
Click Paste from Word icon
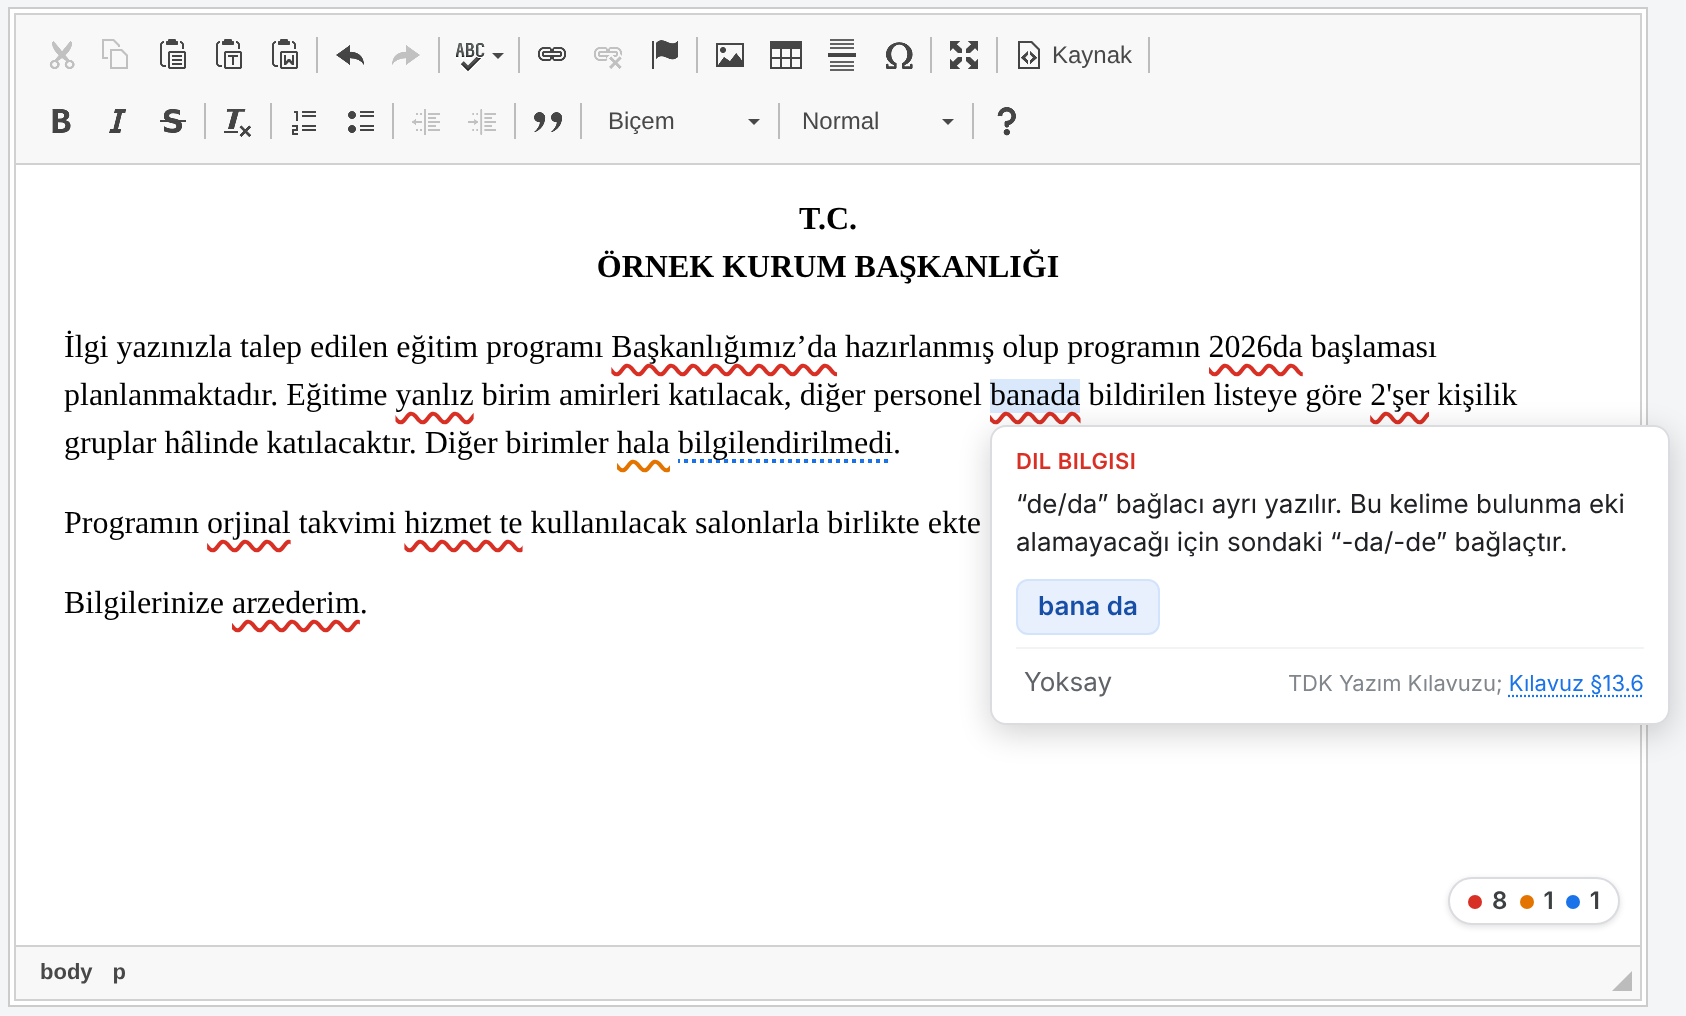[x=285, y=55]
